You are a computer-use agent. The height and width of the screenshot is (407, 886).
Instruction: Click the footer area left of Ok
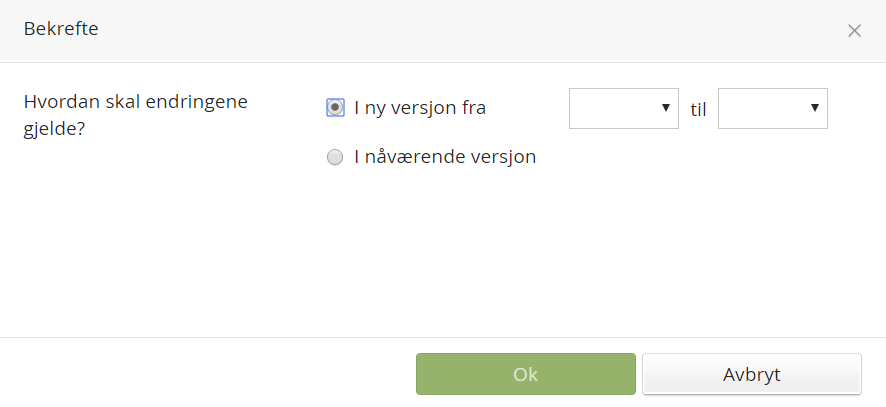[200, 373]
